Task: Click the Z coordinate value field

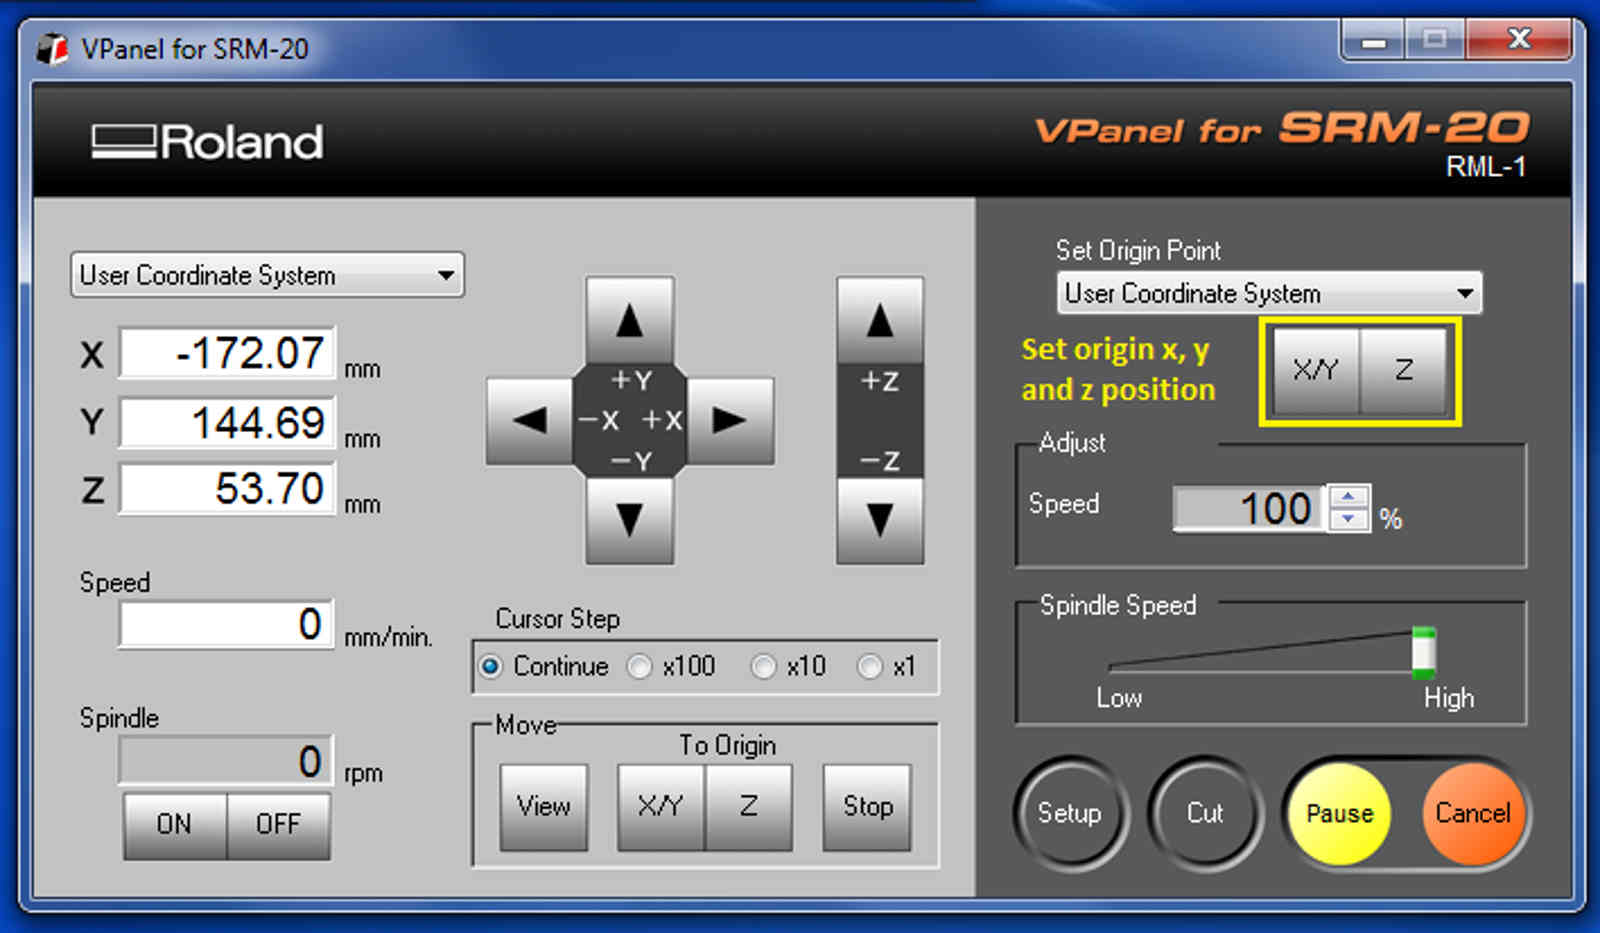Action: point(227,489)
